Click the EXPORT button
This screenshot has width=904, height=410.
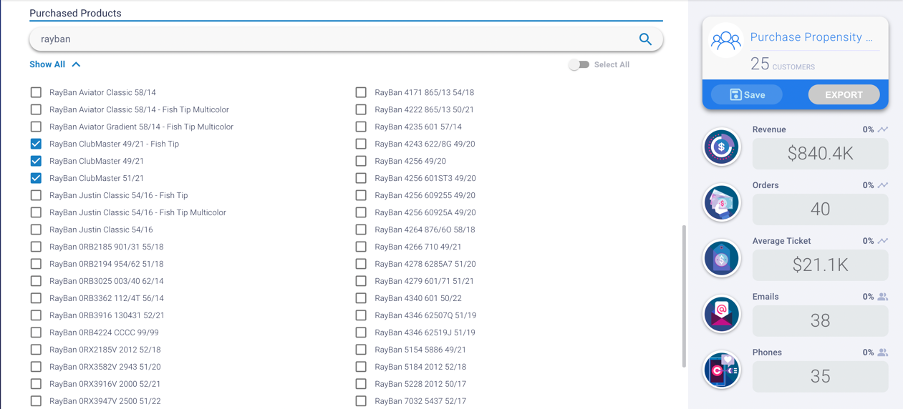tap(844, 95)
